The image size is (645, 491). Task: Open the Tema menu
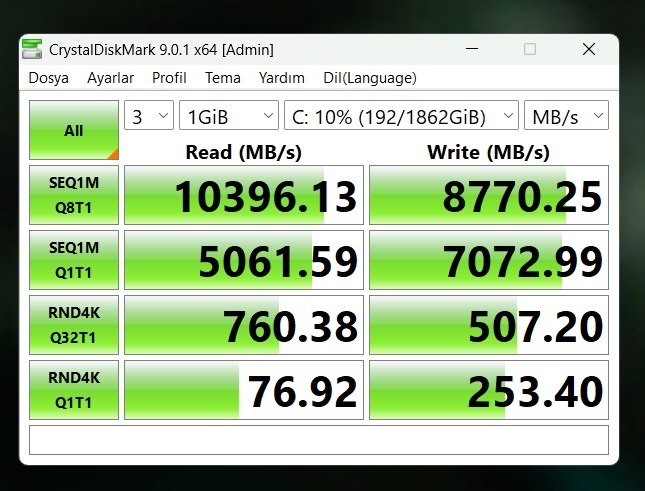223,78
